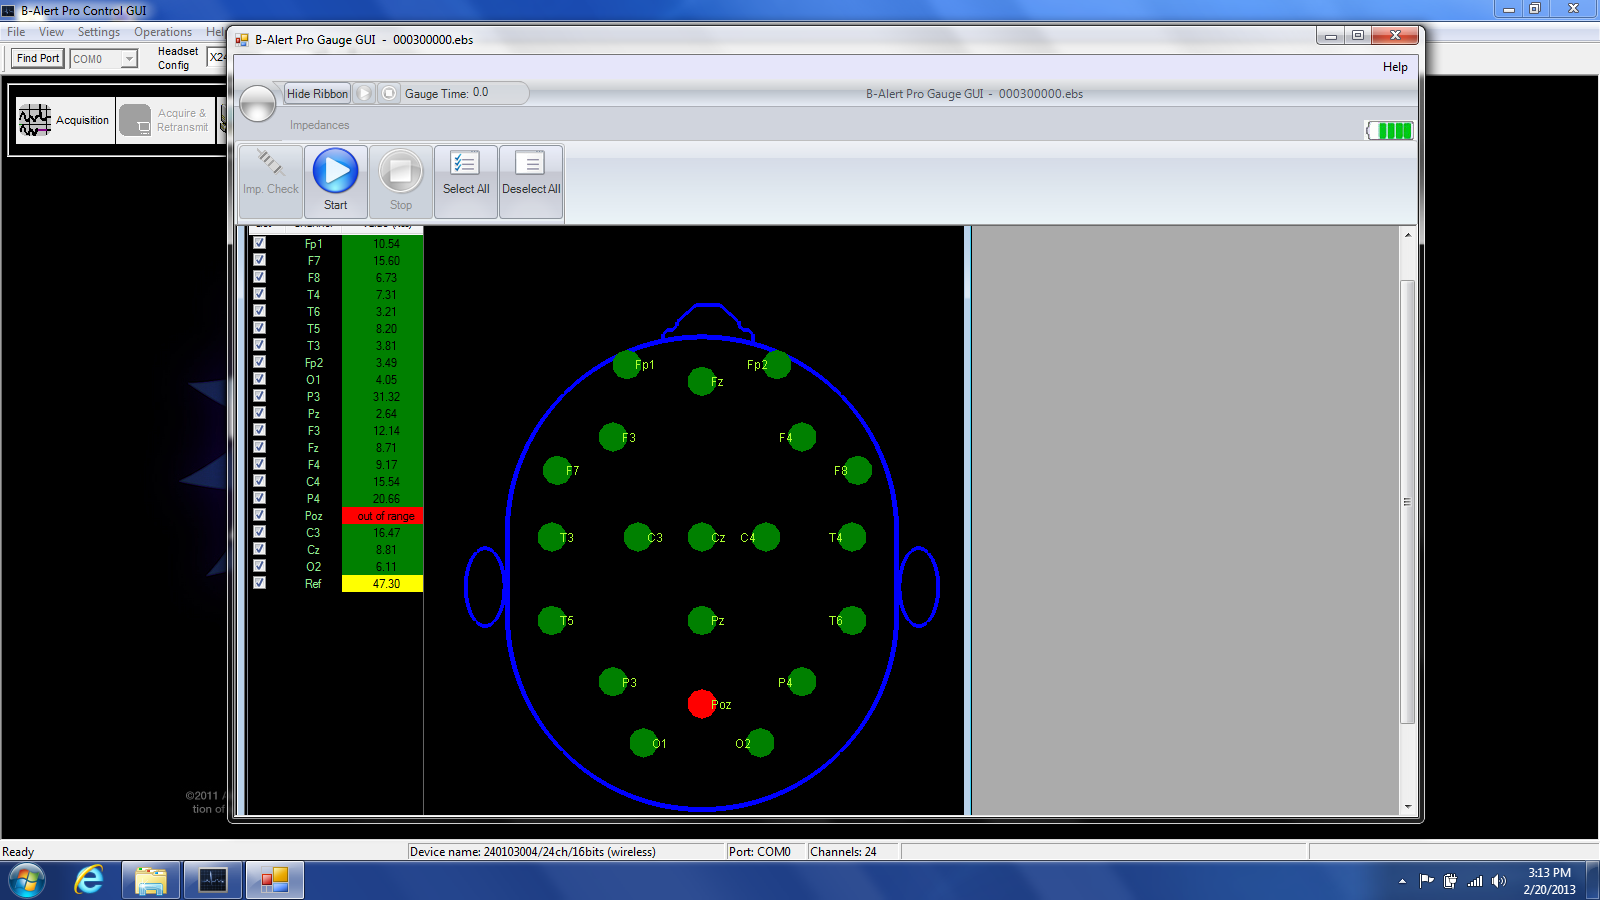Click the right panel vertical scrollbar

1407,500
